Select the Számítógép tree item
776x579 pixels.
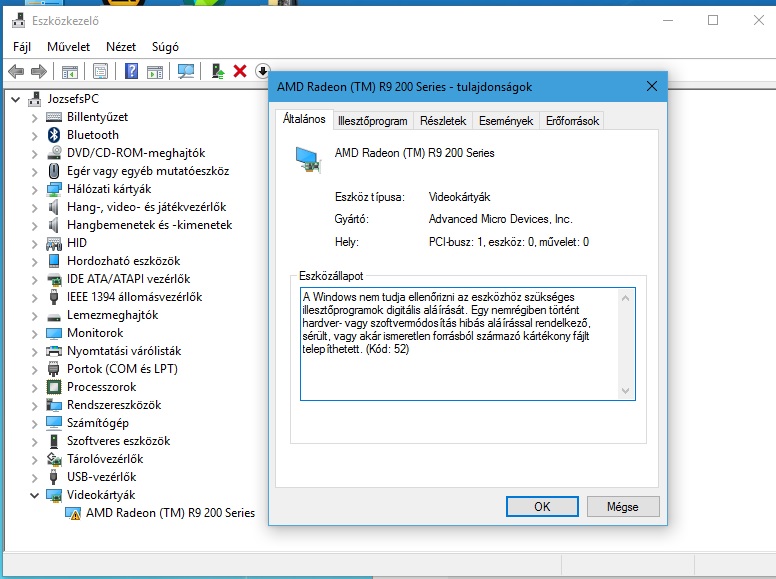(x=97, y=423)
